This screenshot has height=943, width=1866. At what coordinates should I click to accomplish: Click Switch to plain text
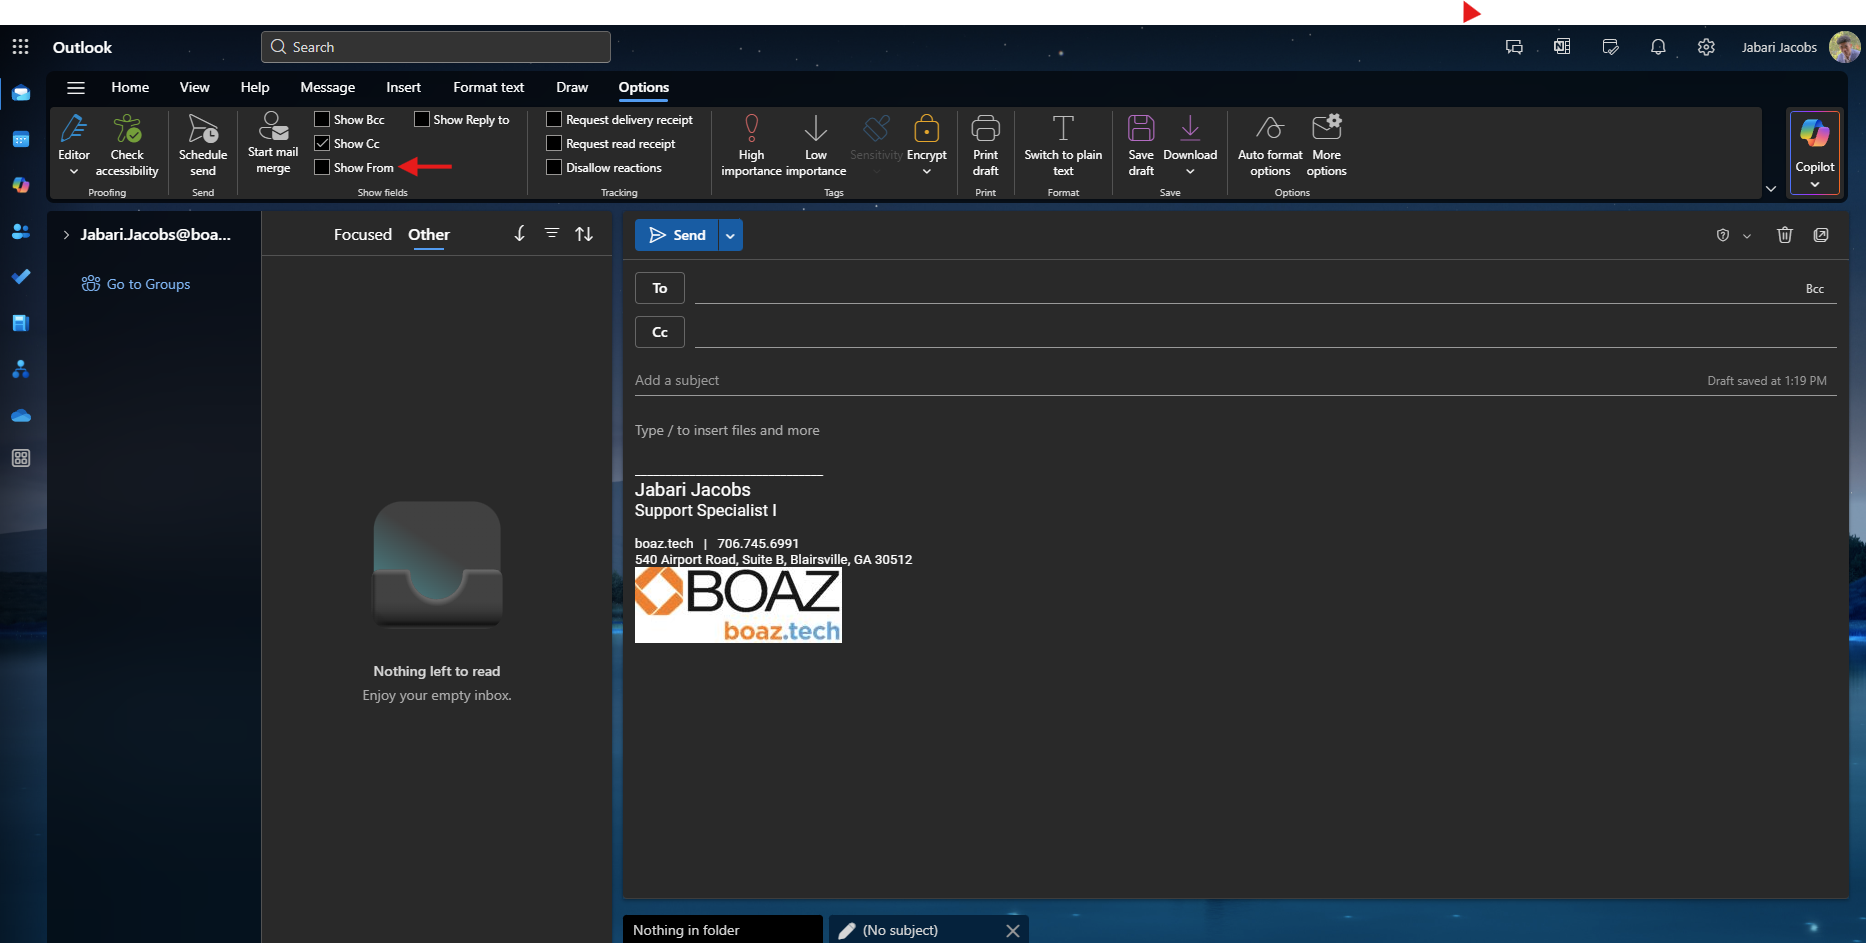(1063, 130)
